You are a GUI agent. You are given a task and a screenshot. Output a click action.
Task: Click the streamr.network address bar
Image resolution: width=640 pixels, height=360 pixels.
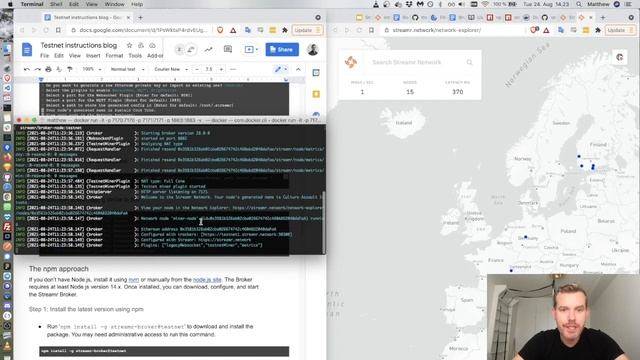(453, 30)
